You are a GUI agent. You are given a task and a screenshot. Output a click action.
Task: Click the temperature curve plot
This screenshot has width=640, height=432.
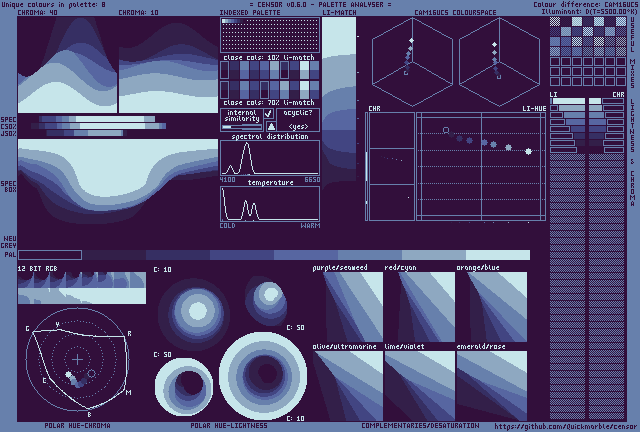[x=270, y=204]
